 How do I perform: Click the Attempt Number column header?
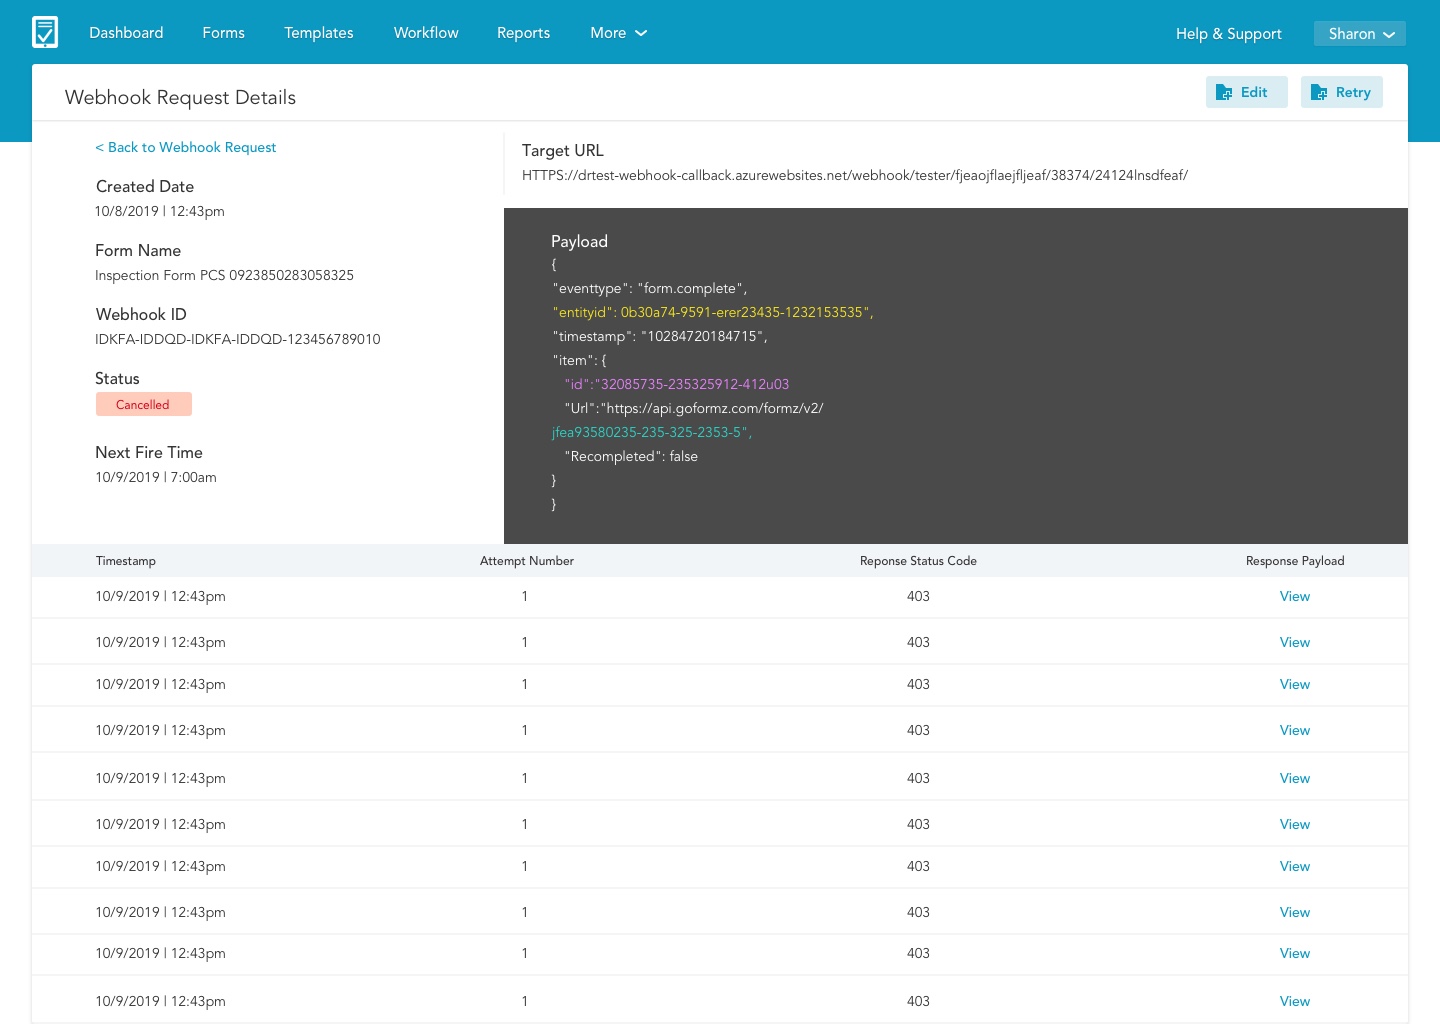pyautogui.click(x=526, y=561)
